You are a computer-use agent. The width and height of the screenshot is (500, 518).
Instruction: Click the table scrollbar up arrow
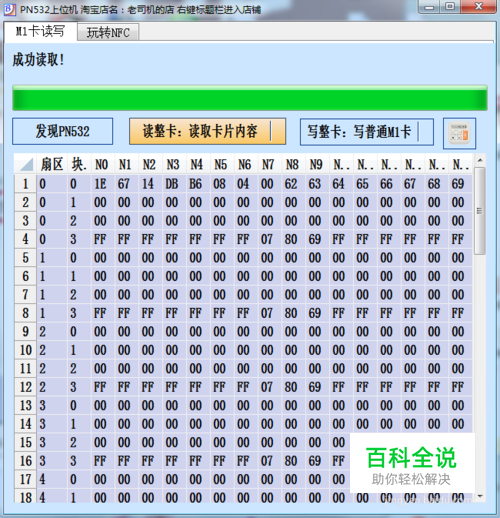[480, 160]
